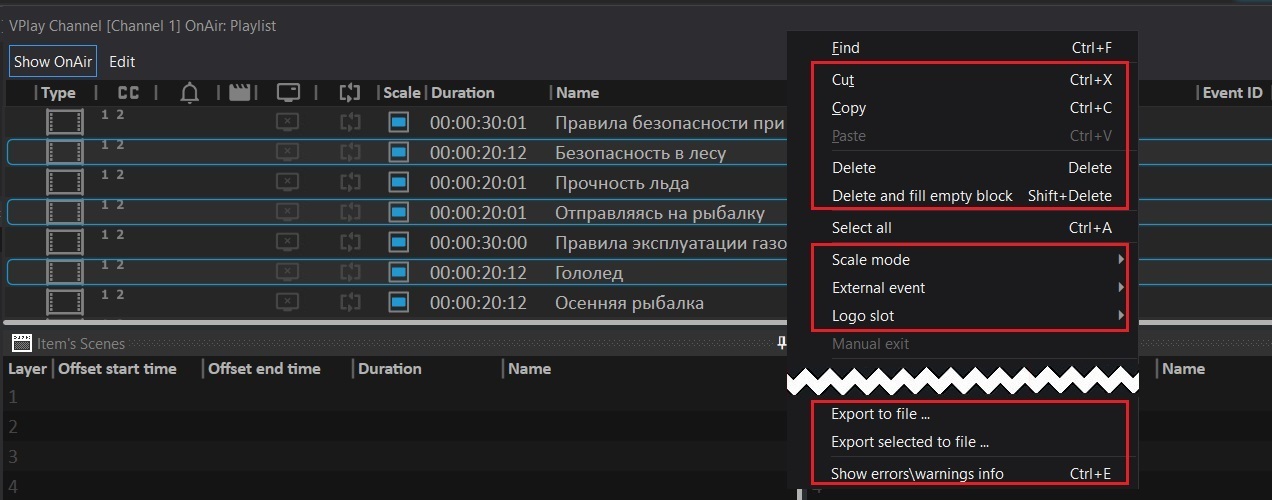Toggle the loop icon for Прочность льда
This screenshot has width=1272, height=500.
(x=349, y=183)
